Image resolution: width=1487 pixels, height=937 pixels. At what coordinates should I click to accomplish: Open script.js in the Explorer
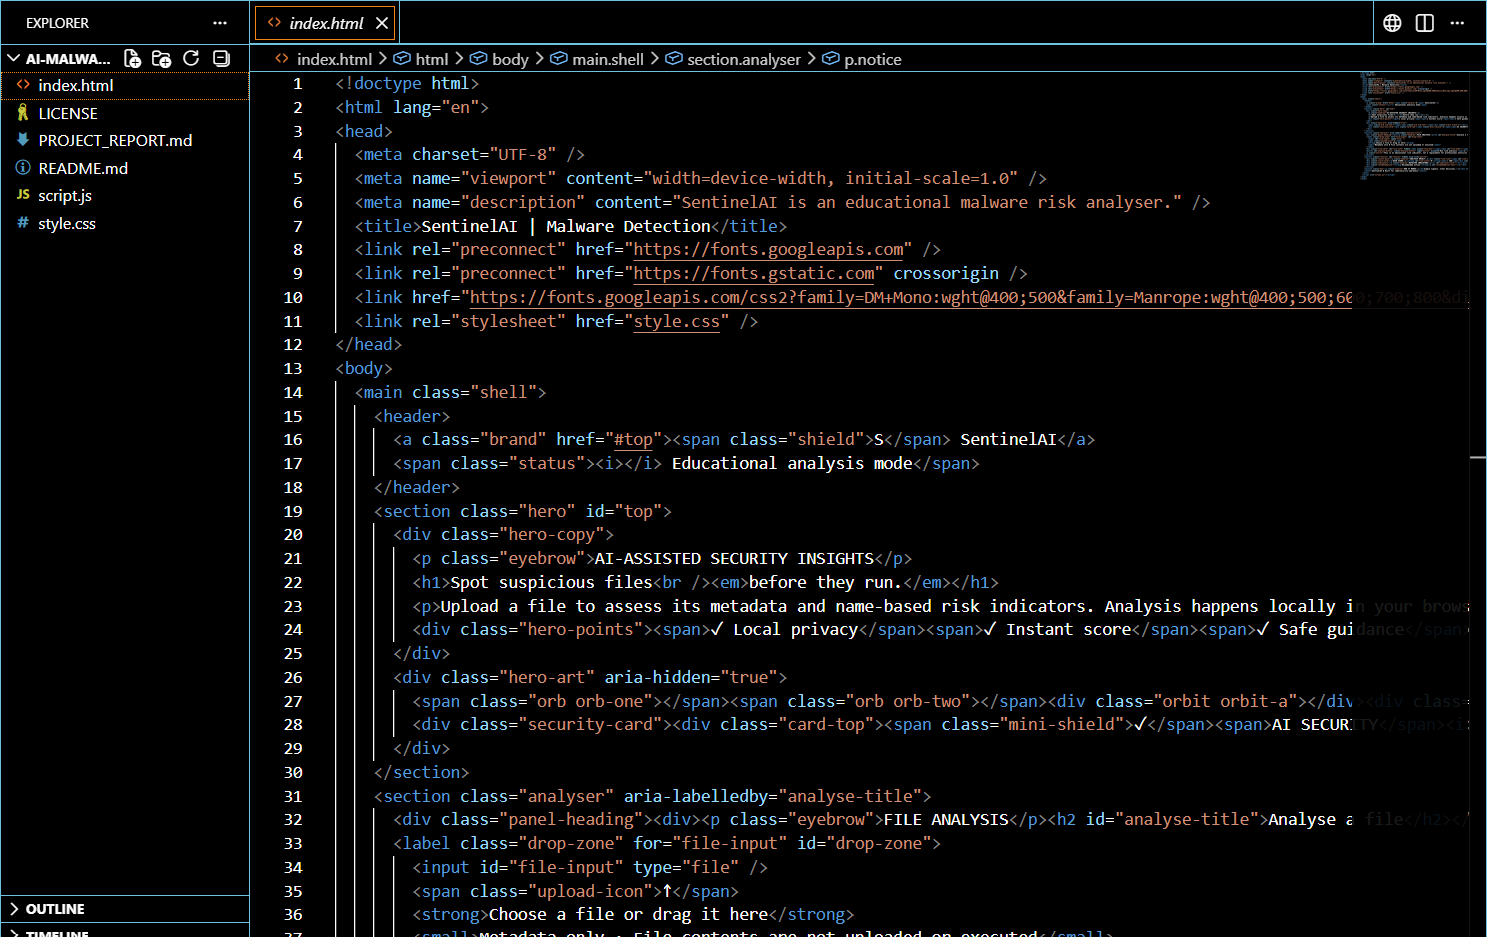pyautogui.click(x=125, y=195)
